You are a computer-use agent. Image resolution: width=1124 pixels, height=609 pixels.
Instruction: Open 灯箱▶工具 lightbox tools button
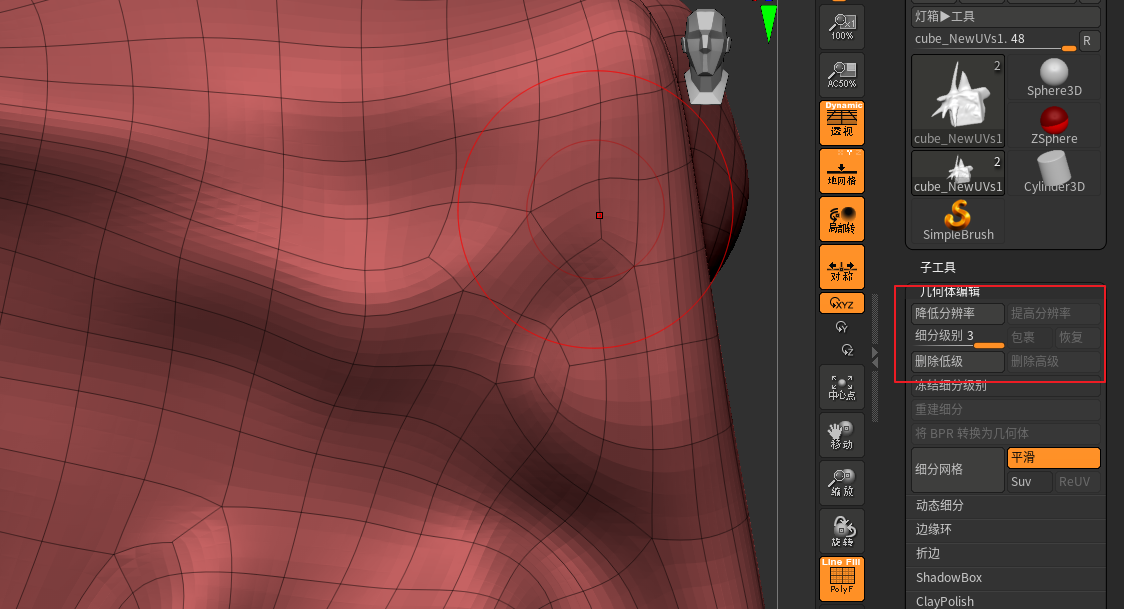click(x=1006, y=16)
